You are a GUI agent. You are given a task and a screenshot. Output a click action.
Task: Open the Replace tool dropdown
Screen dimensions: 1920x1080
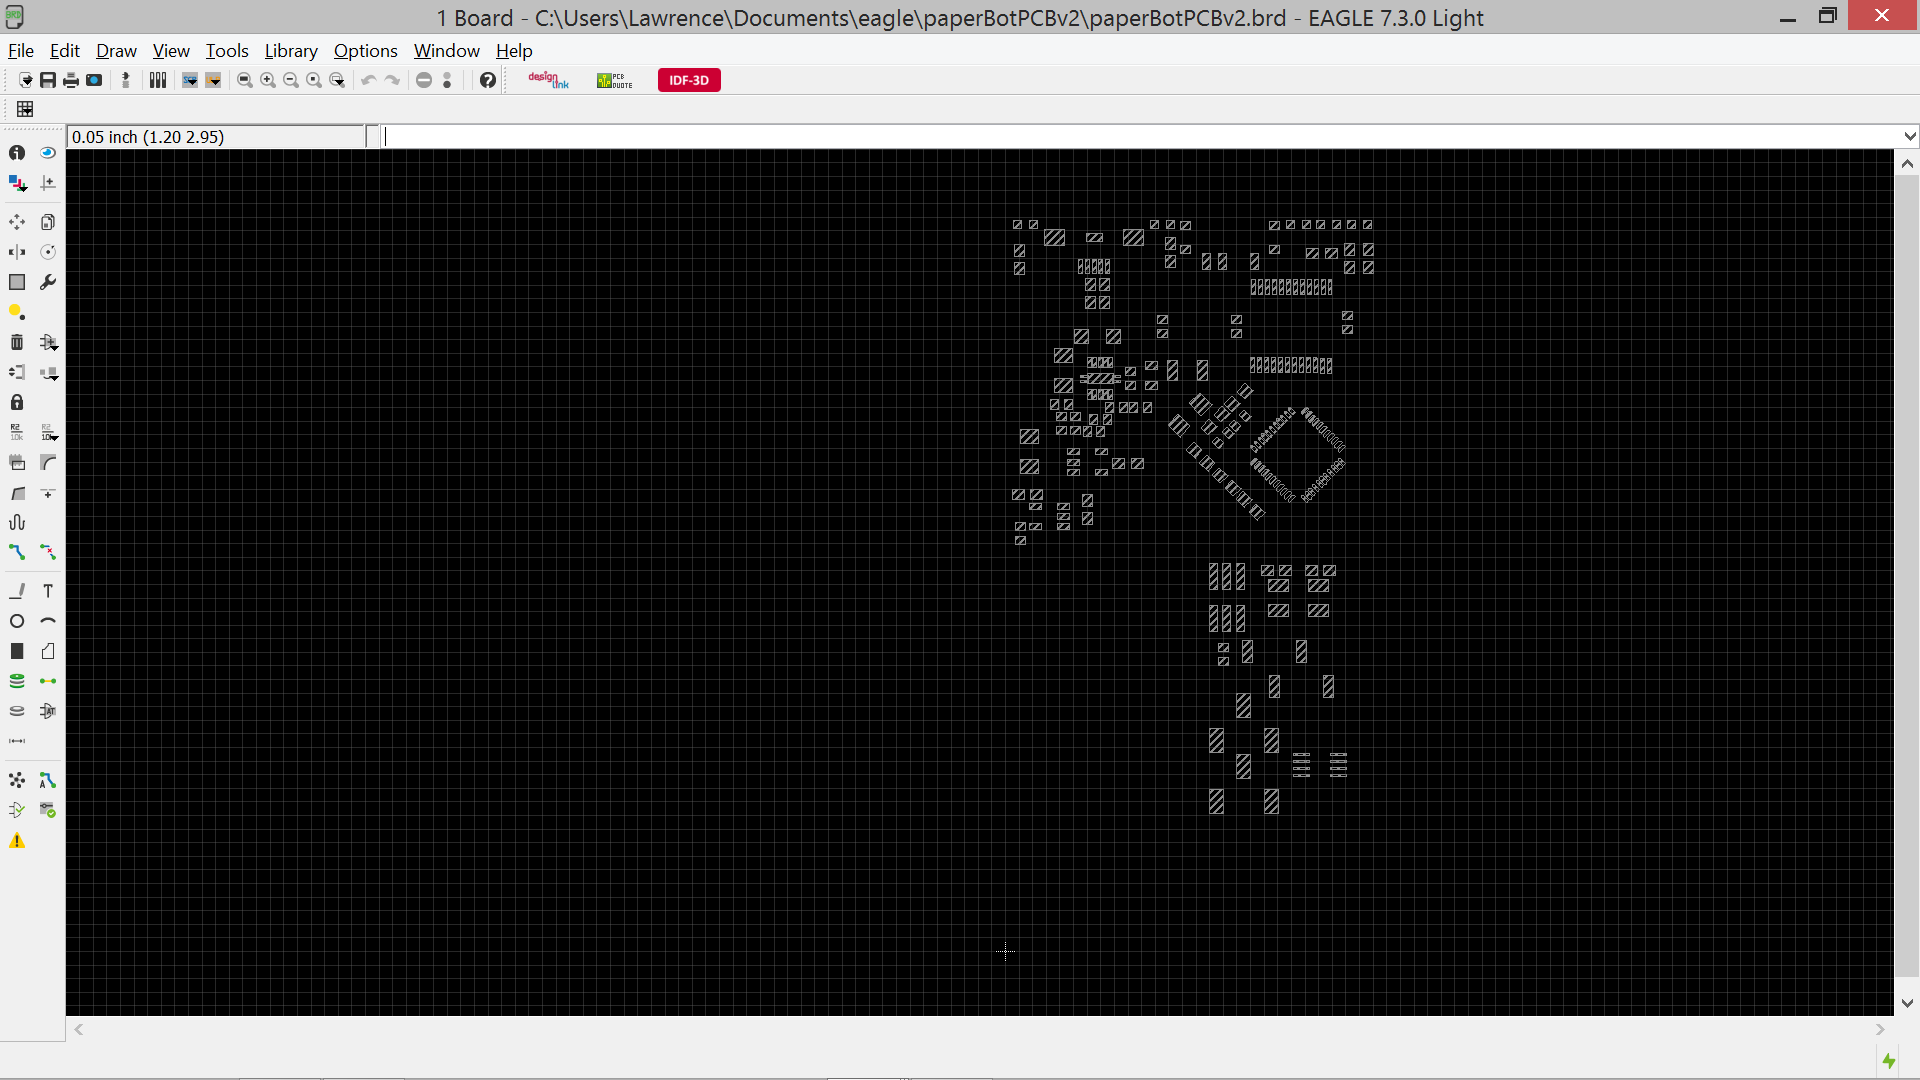tap(49, 373)
